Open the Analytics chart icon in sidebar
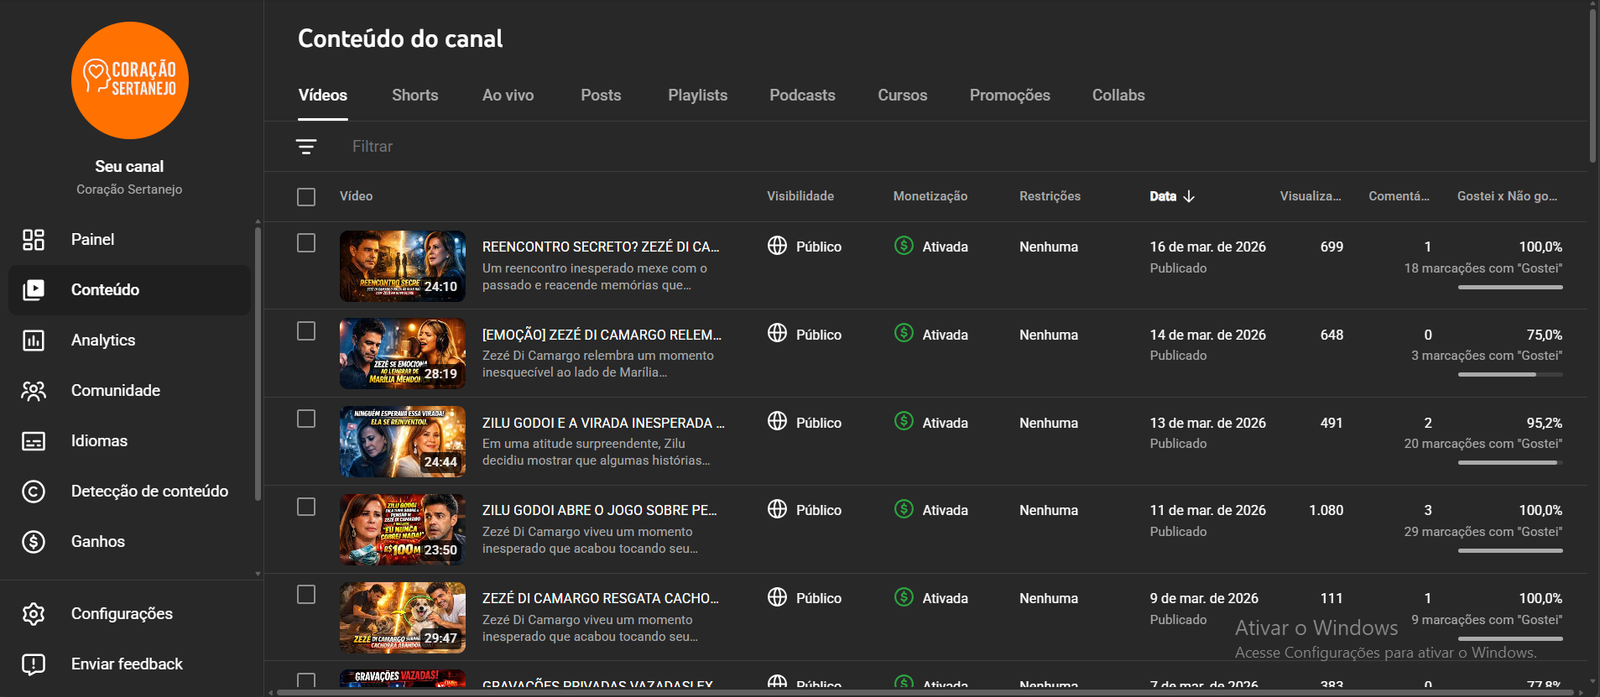The width and height of the screenshot is (1600, 697). pos(34,341)
